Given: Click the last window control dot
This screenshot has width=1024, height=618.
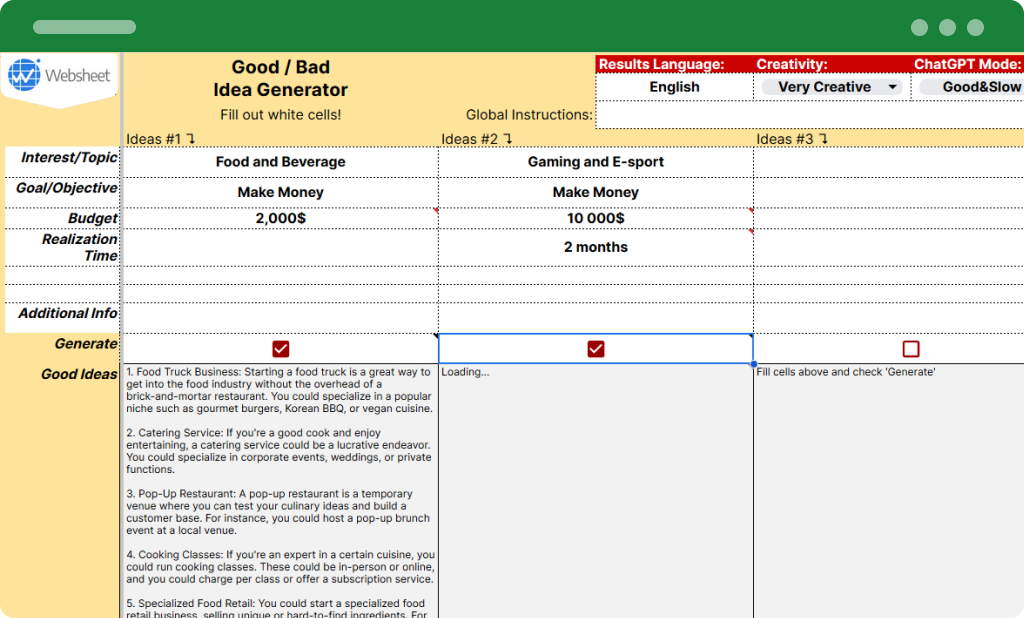Looking at the screenshot, I should (x=976, y=27).
